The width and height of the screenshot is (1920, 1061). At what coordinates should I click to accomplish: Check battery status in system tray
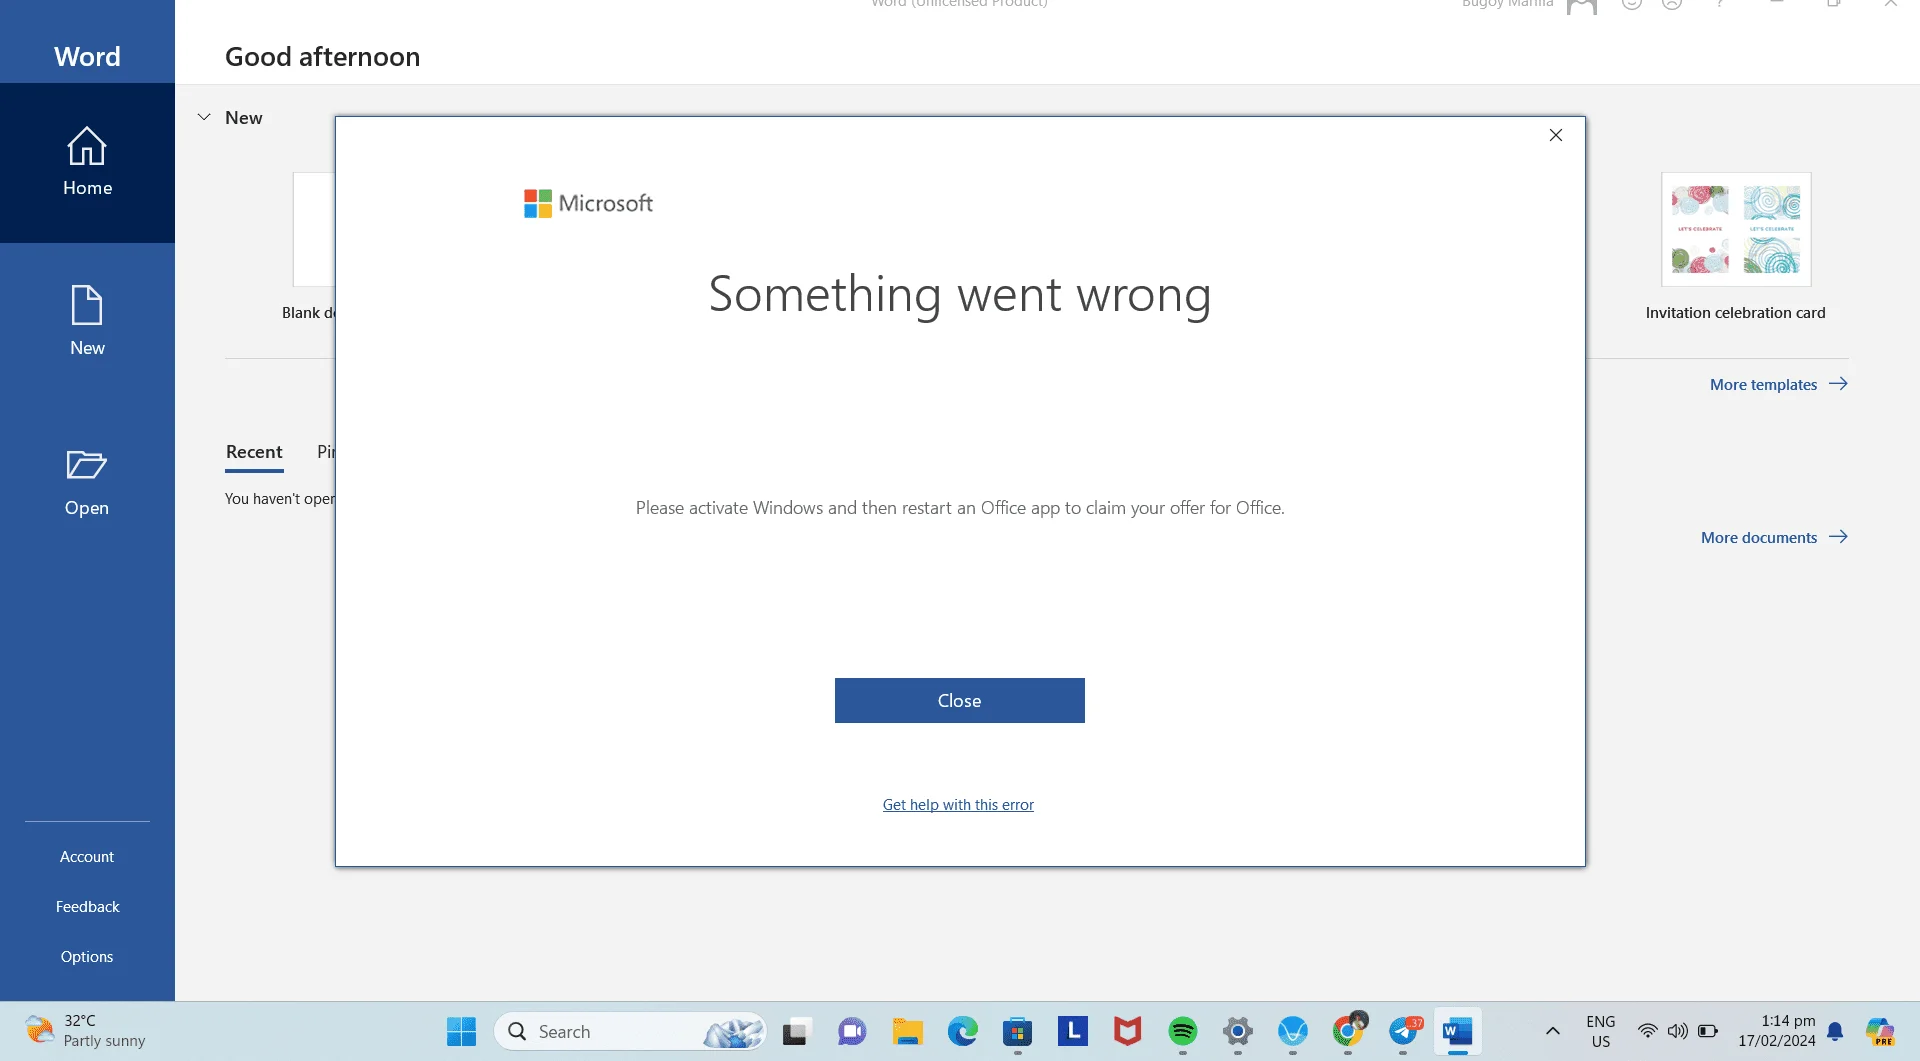(x=1708, y=1031)
